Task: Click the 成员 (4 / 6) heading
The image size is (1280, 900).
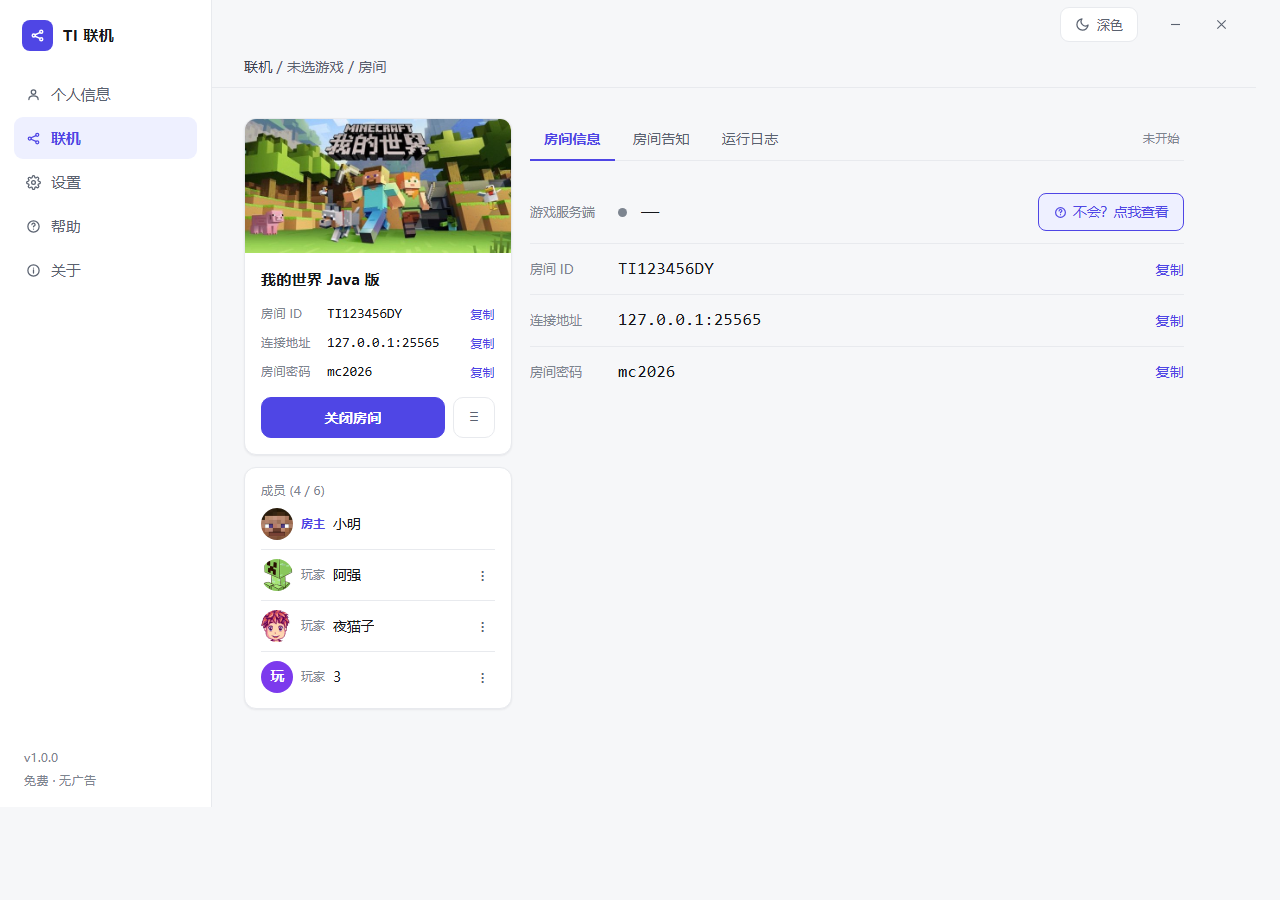Action: 293,491
